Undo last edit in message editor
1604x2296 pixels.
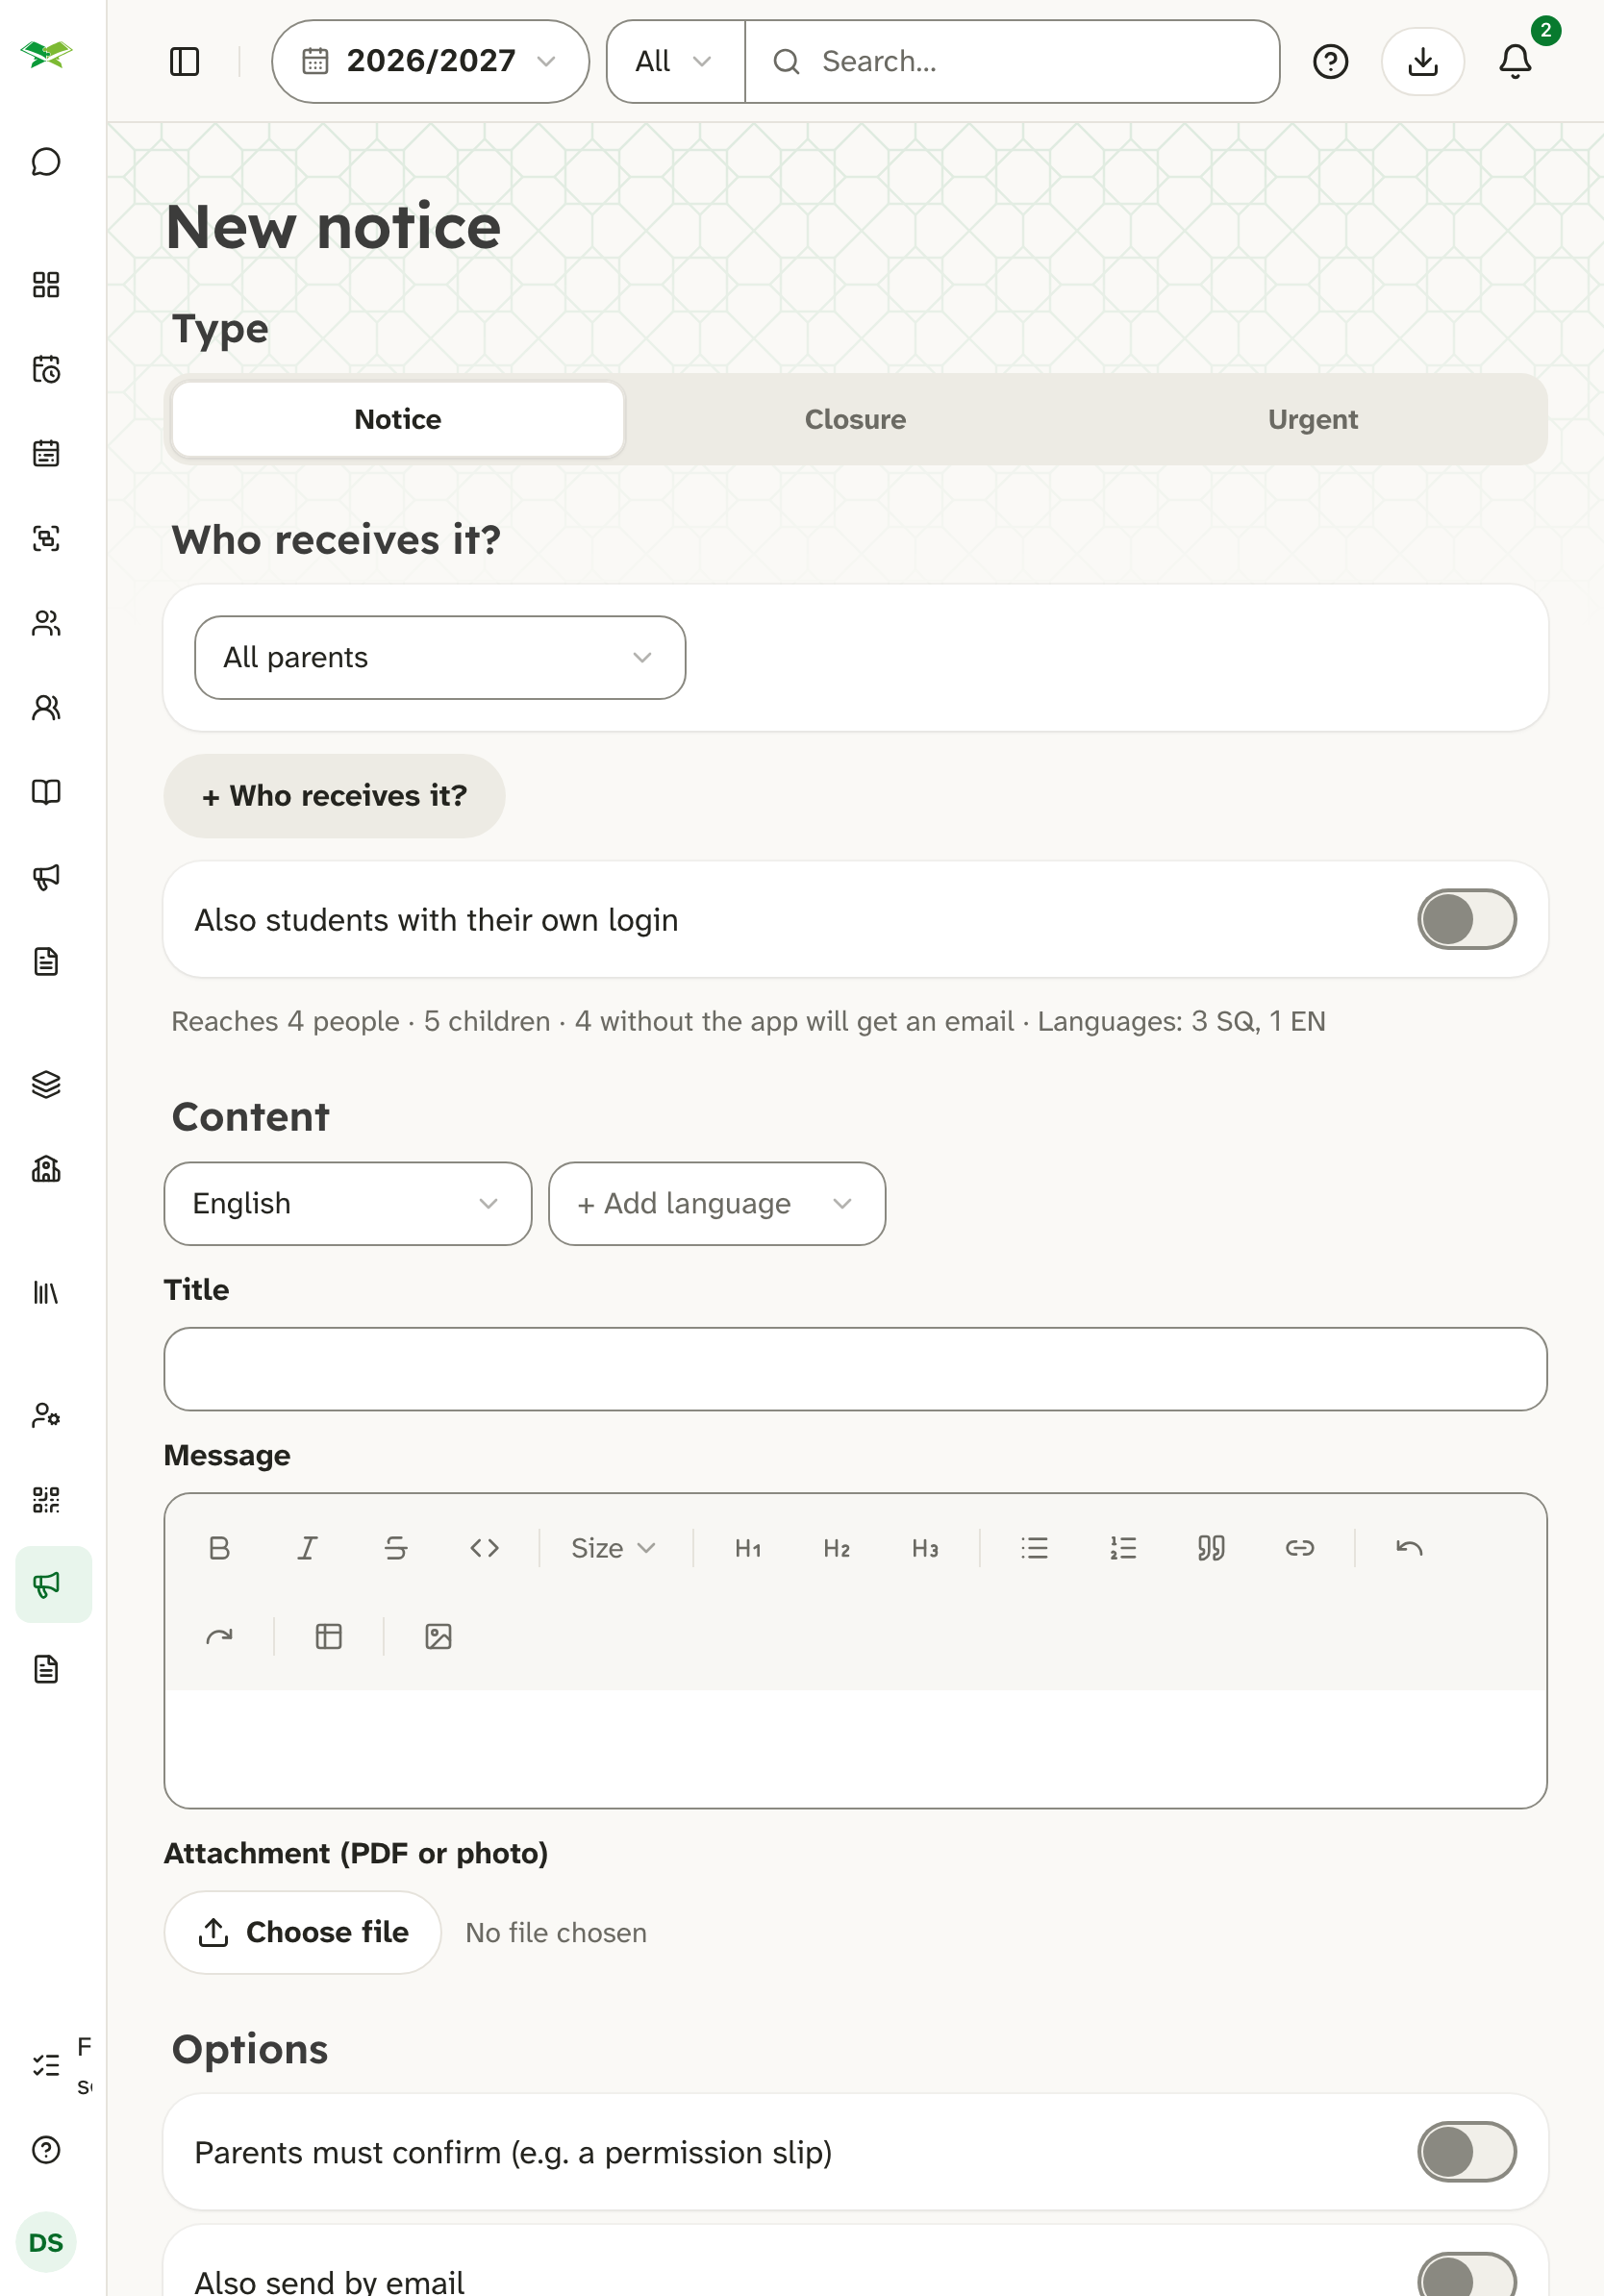coord(1409,1548)
